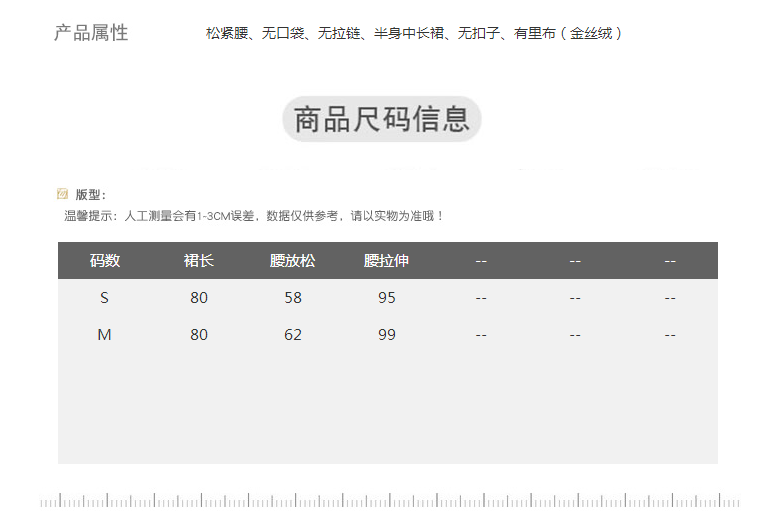Screen dimensions: 781x522
Task: Click skirt length 80 in M row
Action: [199, 335]
